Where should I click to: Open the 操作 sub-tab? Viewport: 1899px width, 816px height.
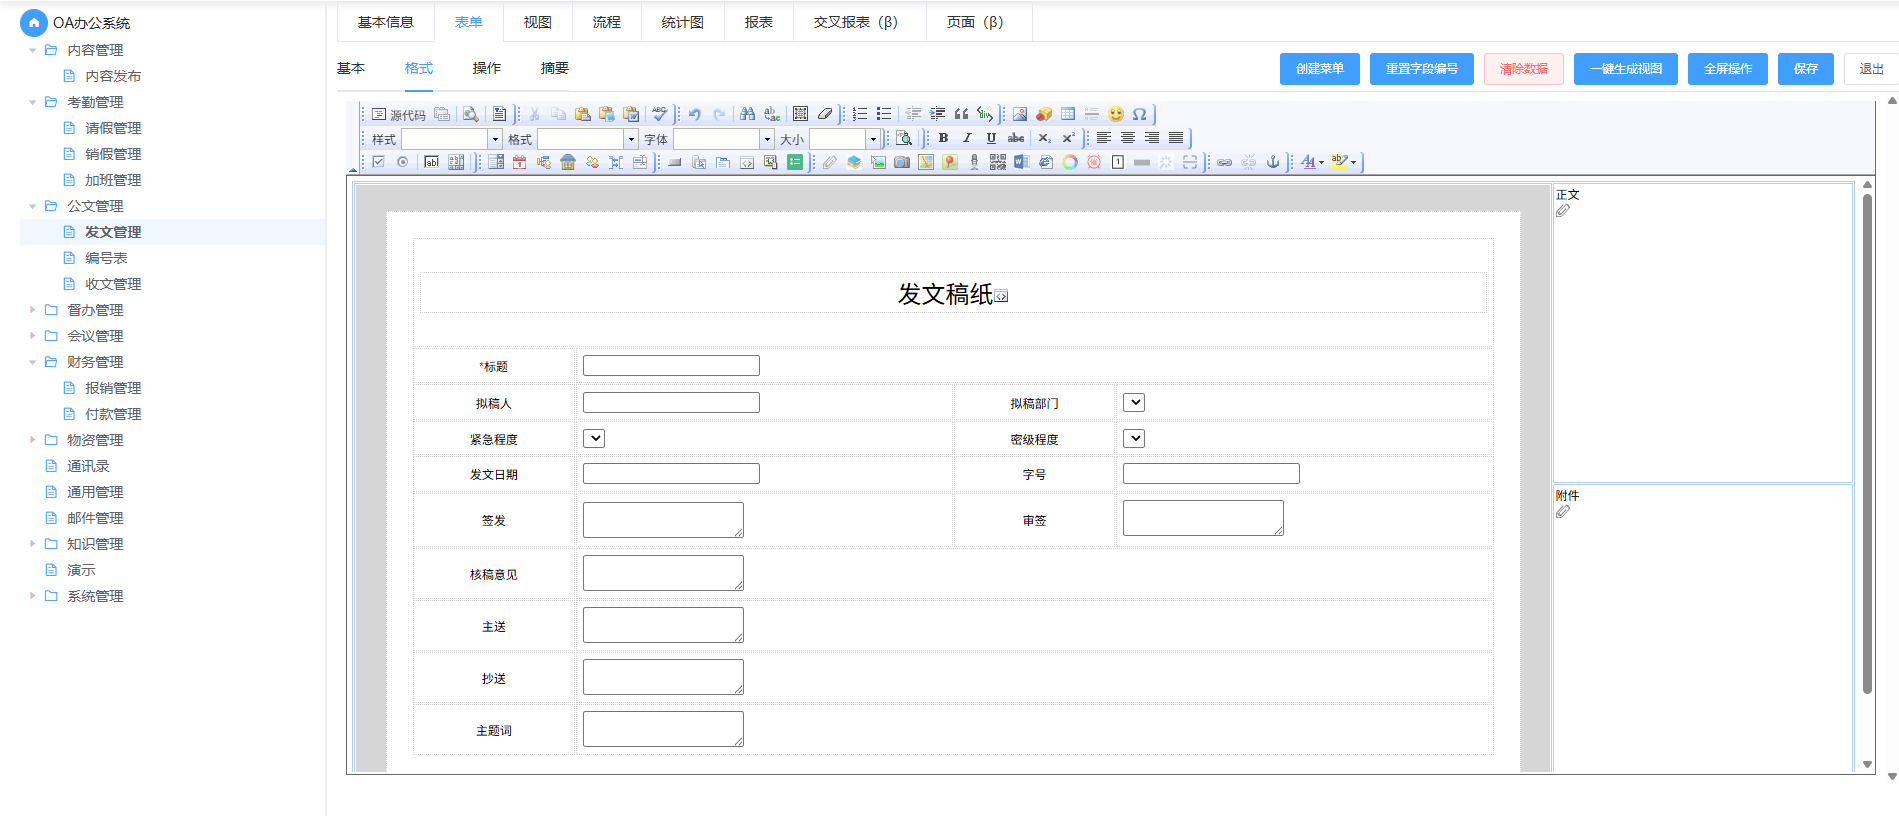point(487,68)
